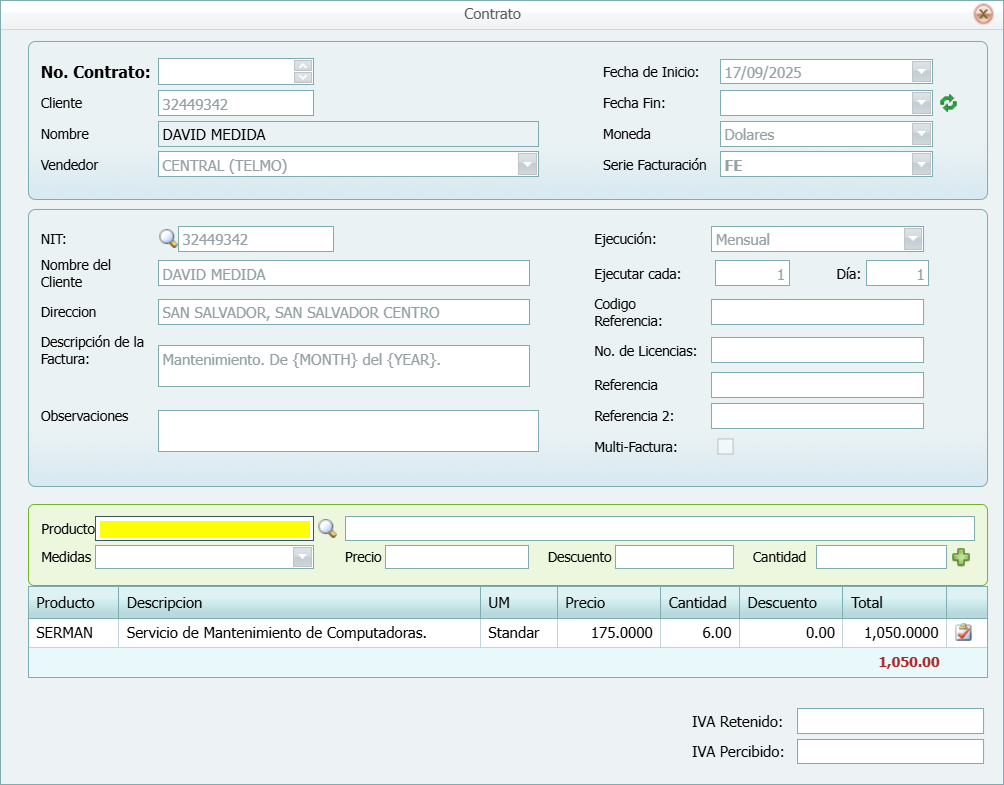Focus the yellow Producto code field
This screenshot has width=1004, height=785.
[x=204, y=529]
